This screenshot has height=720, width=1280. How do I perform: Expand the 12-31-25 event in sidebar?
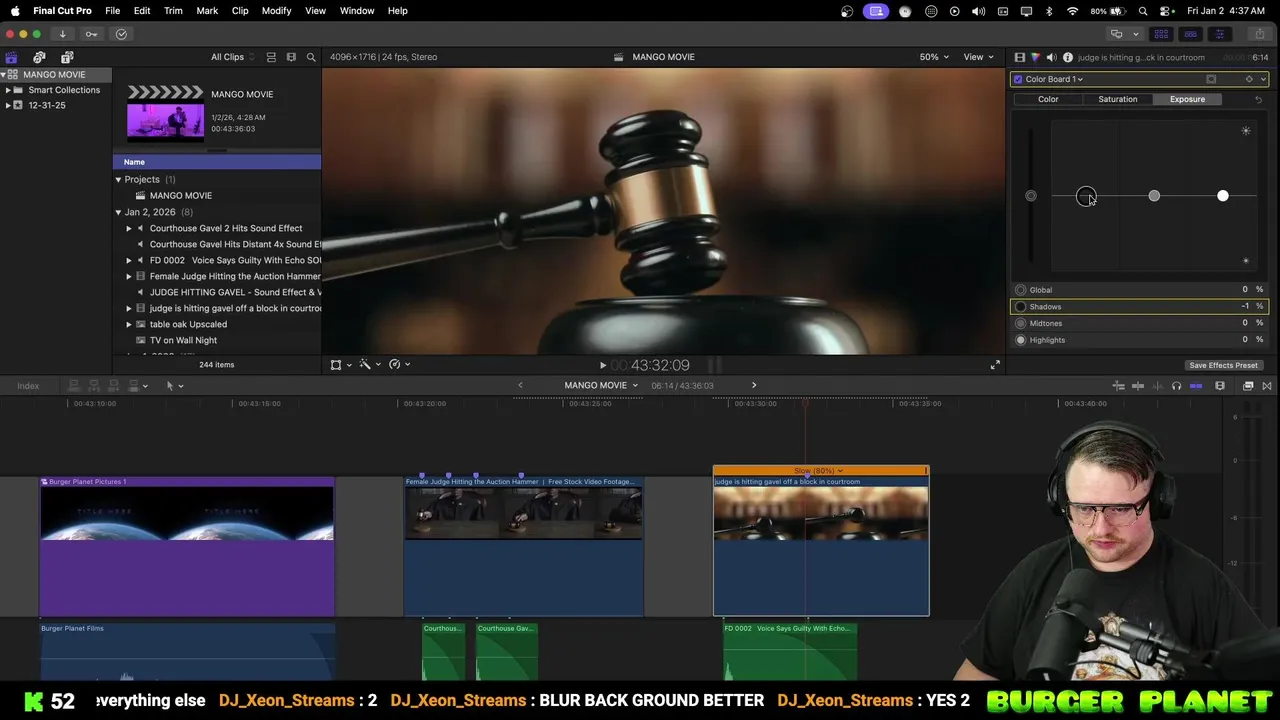point(7,105)
